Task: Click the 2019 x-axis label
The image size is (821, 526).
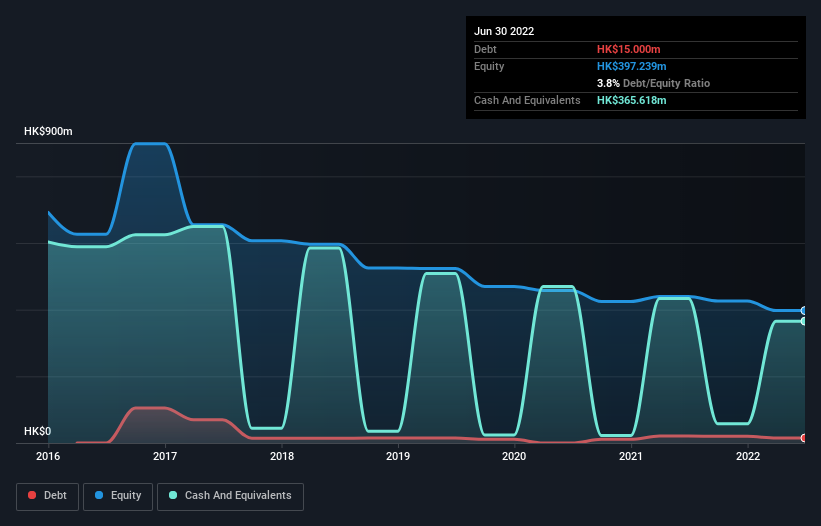Action: point(398,456)
